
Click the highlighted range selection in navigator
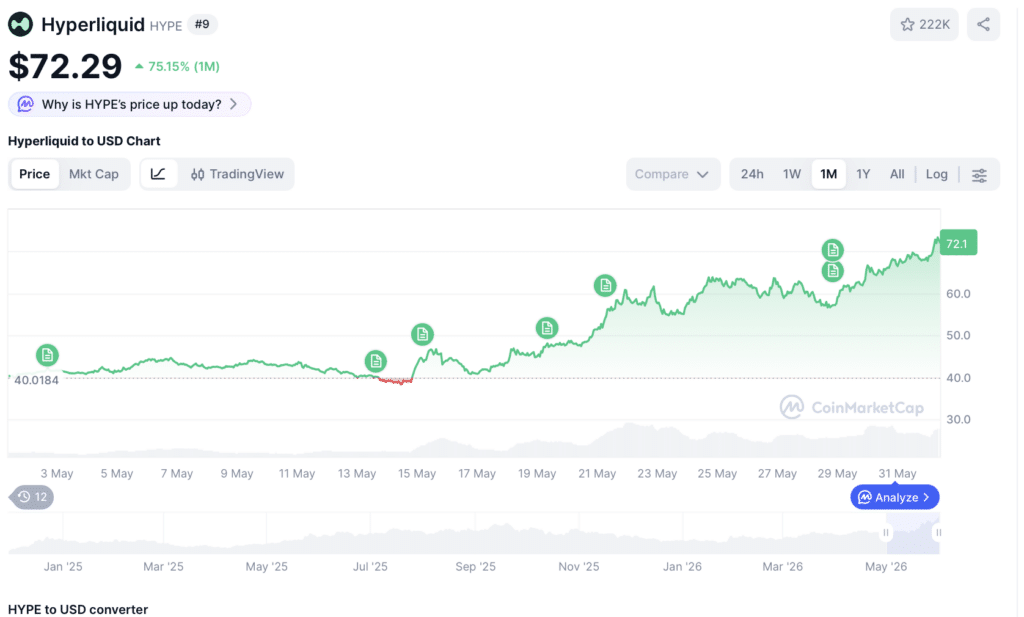912,533
